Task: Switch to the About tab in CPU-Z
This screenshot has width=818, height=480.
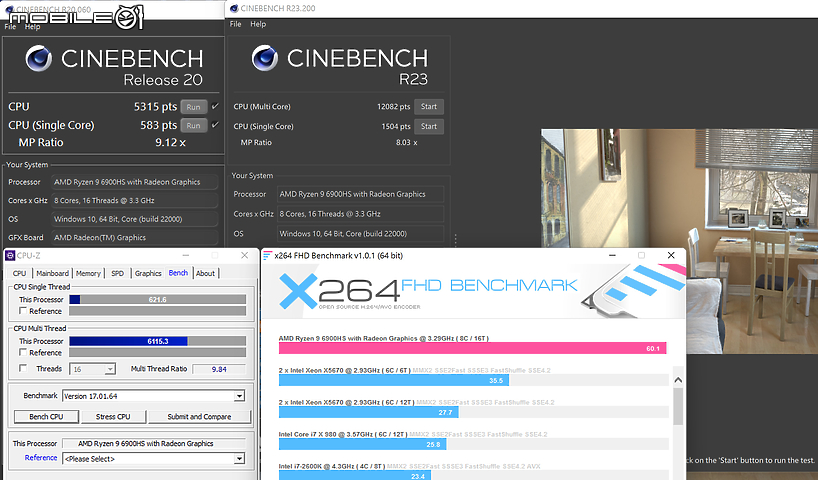Action: (x=205, y=273)
